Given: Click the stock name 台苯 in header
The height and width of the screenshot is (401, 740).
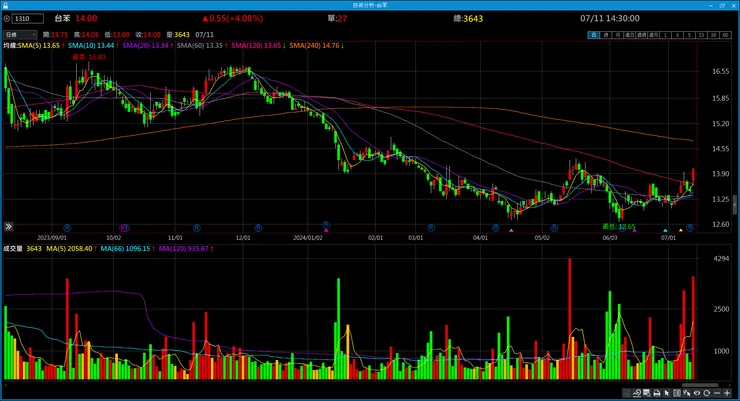Looking at the screenshot, I should 62,18.
